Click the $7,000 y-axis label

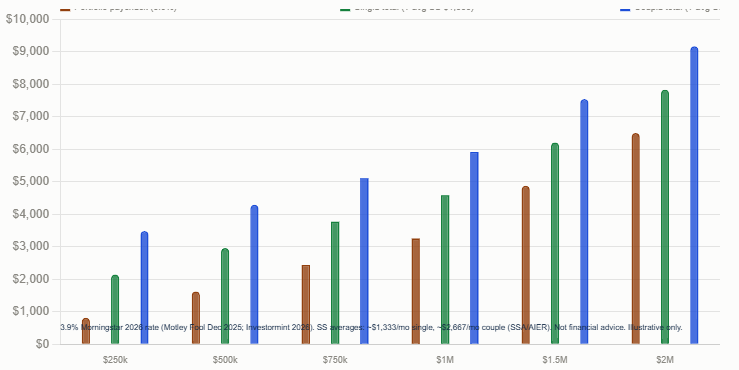pos(31,116)
